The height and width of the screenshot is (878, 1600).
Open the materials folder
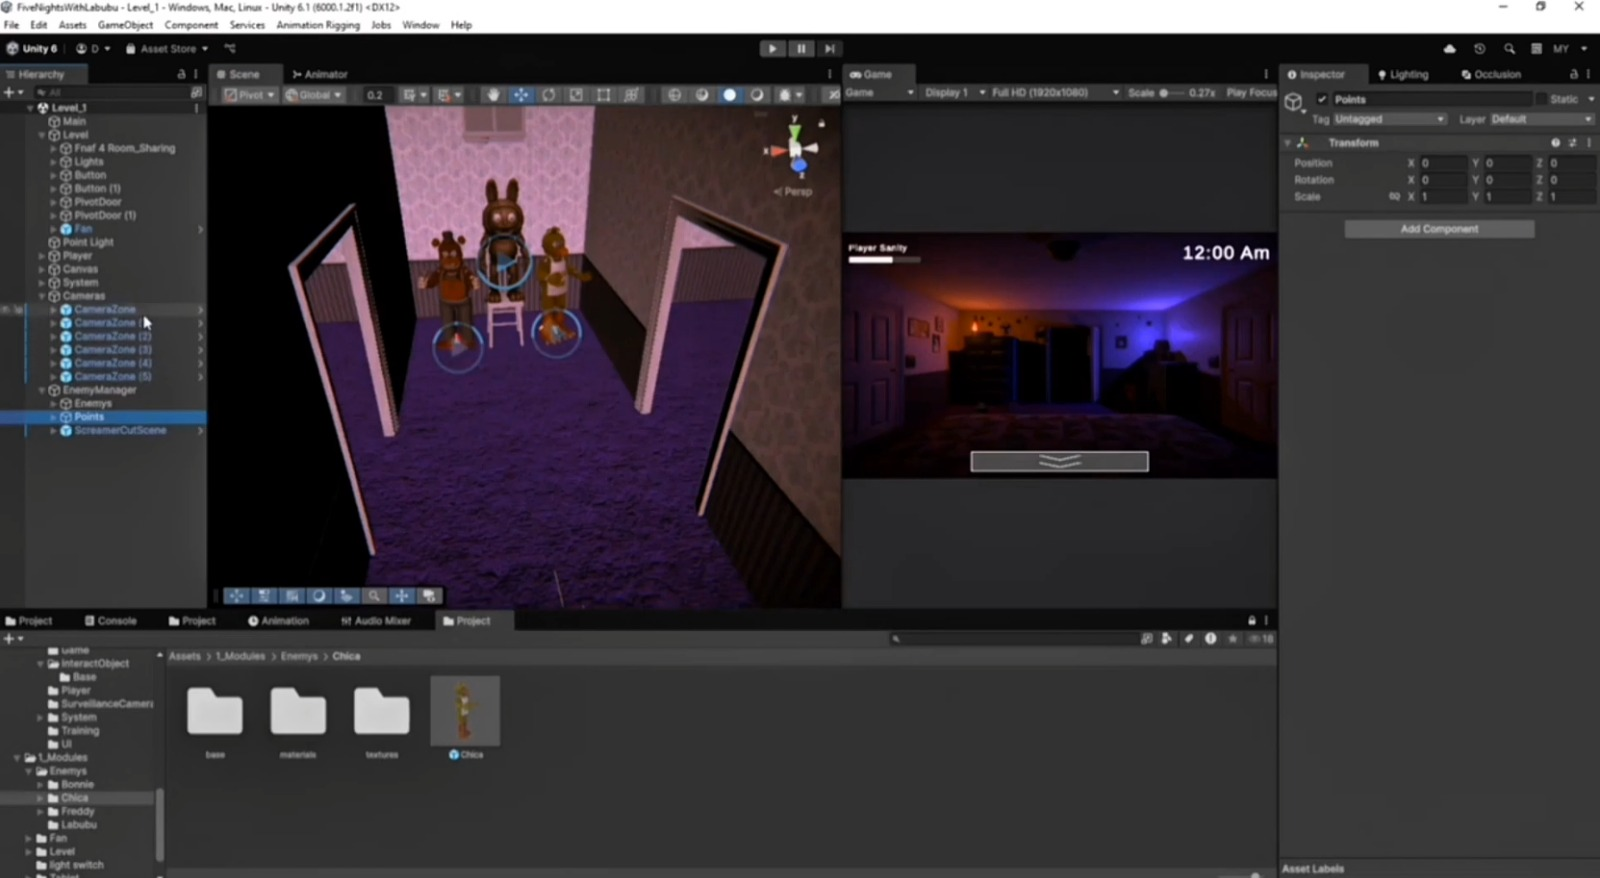click(298, 712)
